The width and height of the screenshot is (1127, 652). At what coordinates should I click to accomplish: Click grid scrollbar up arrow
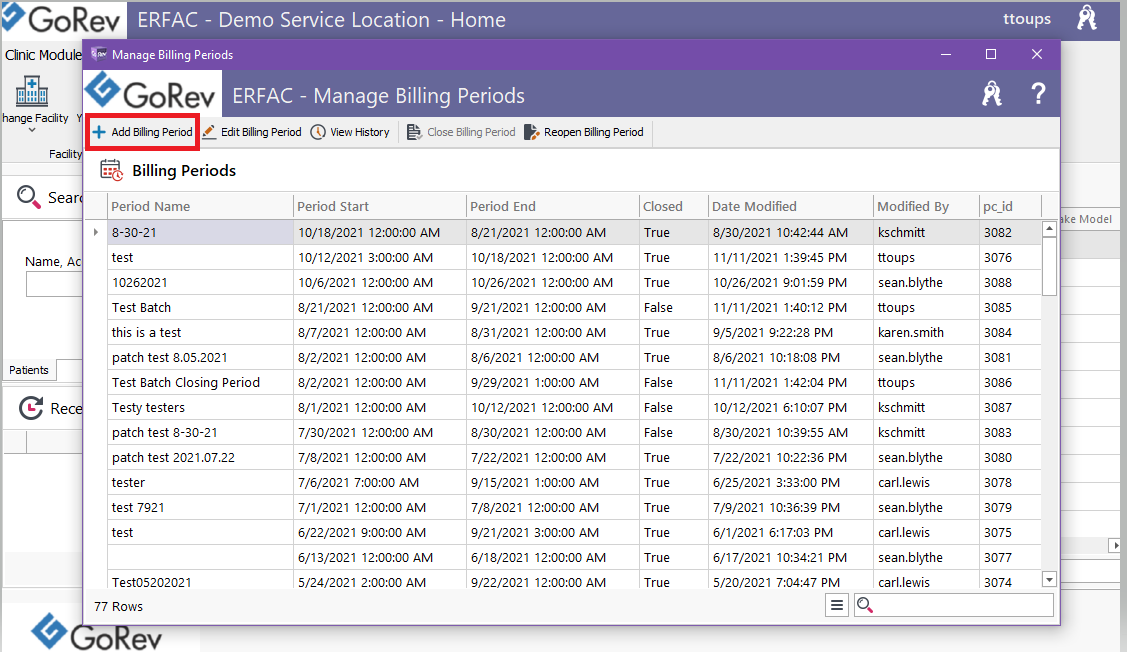(x=1049, y=229)
